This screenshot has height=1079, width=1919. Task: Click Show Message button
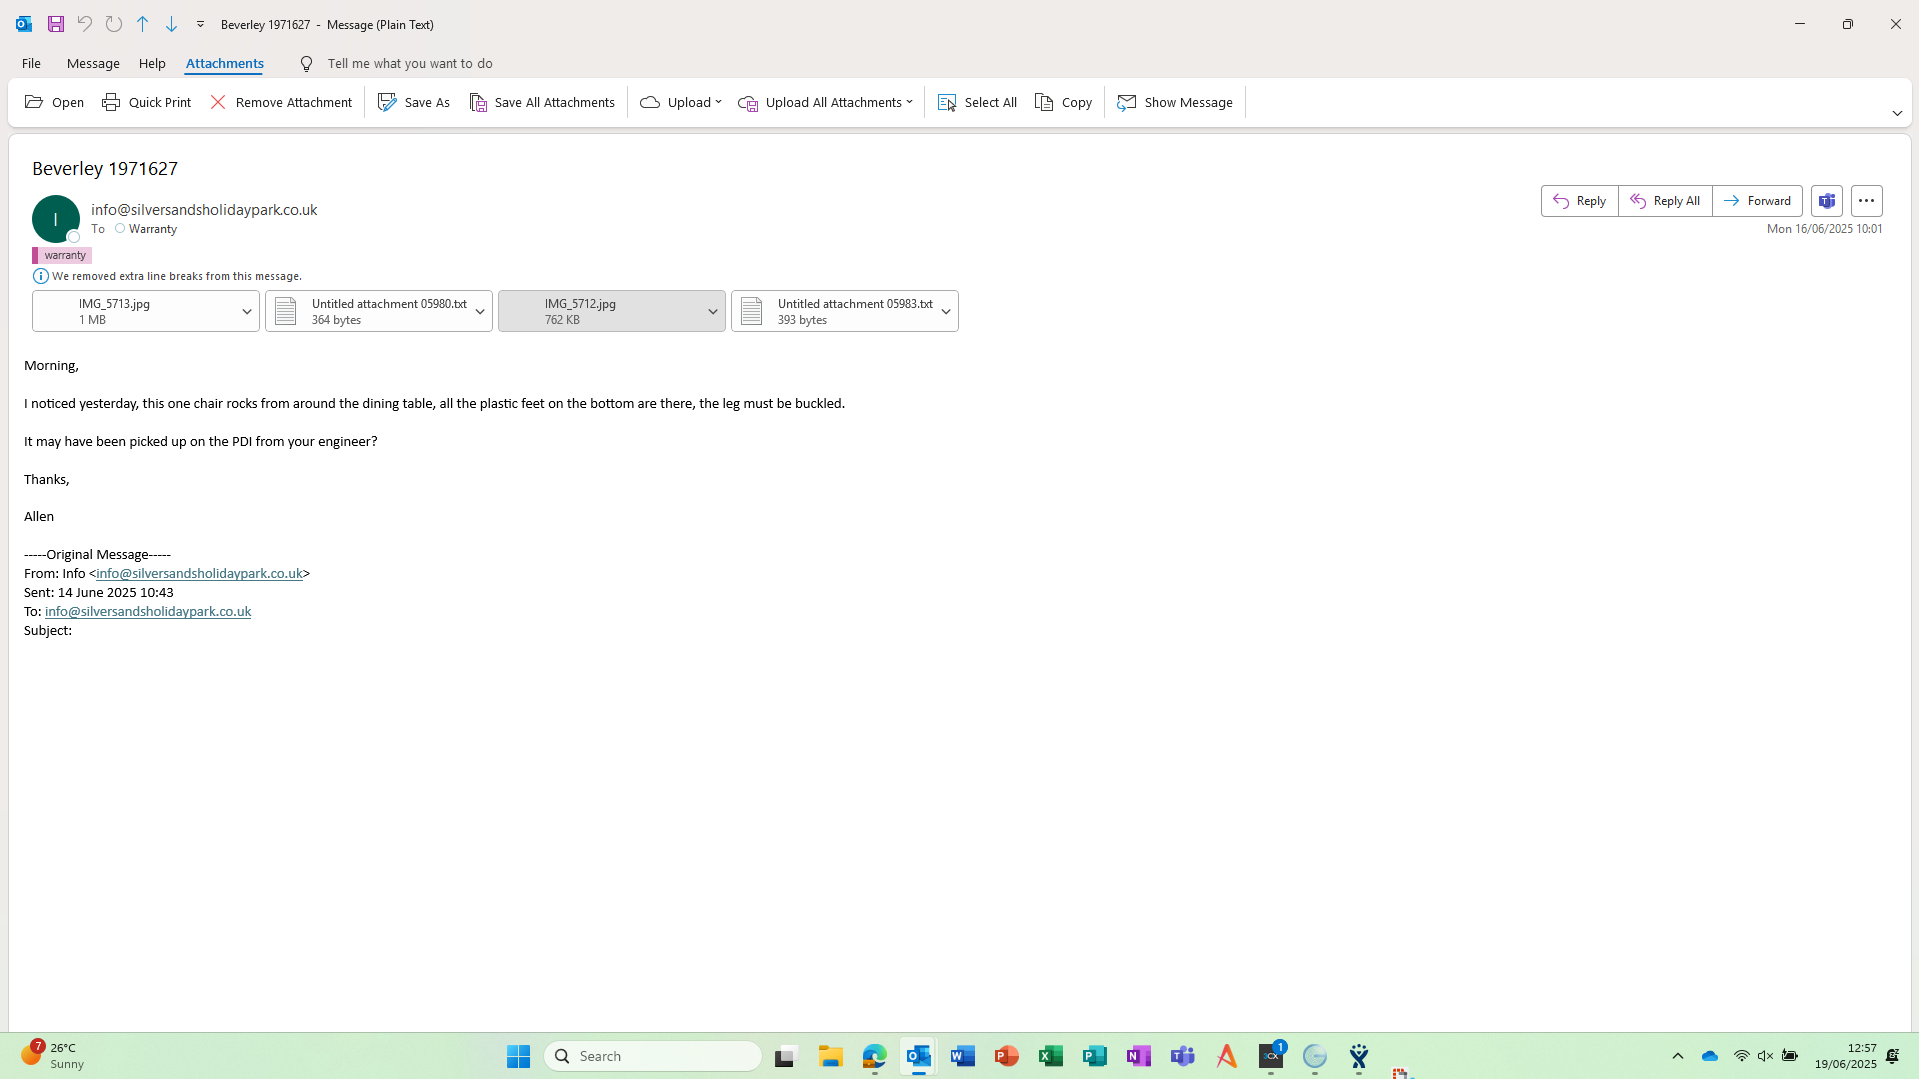click(x=1175, y=102)
